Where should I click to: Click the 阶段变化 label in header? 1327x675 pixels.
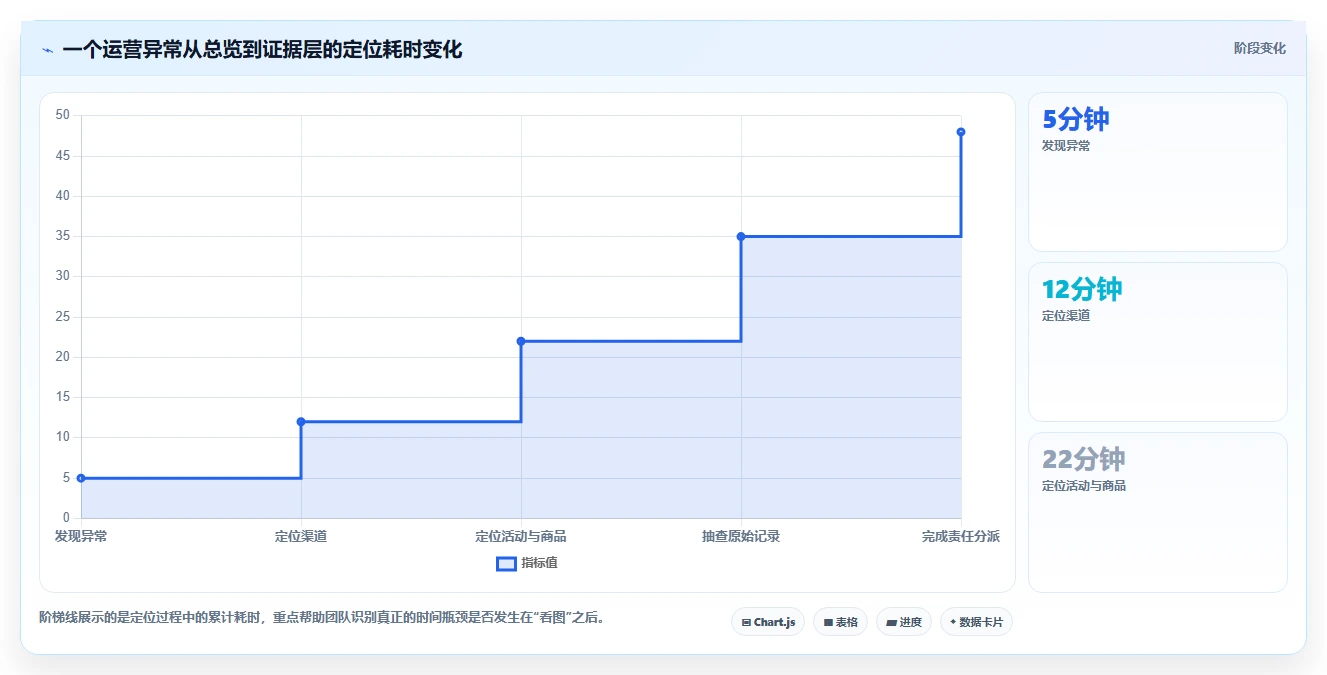click(1259, 48)
